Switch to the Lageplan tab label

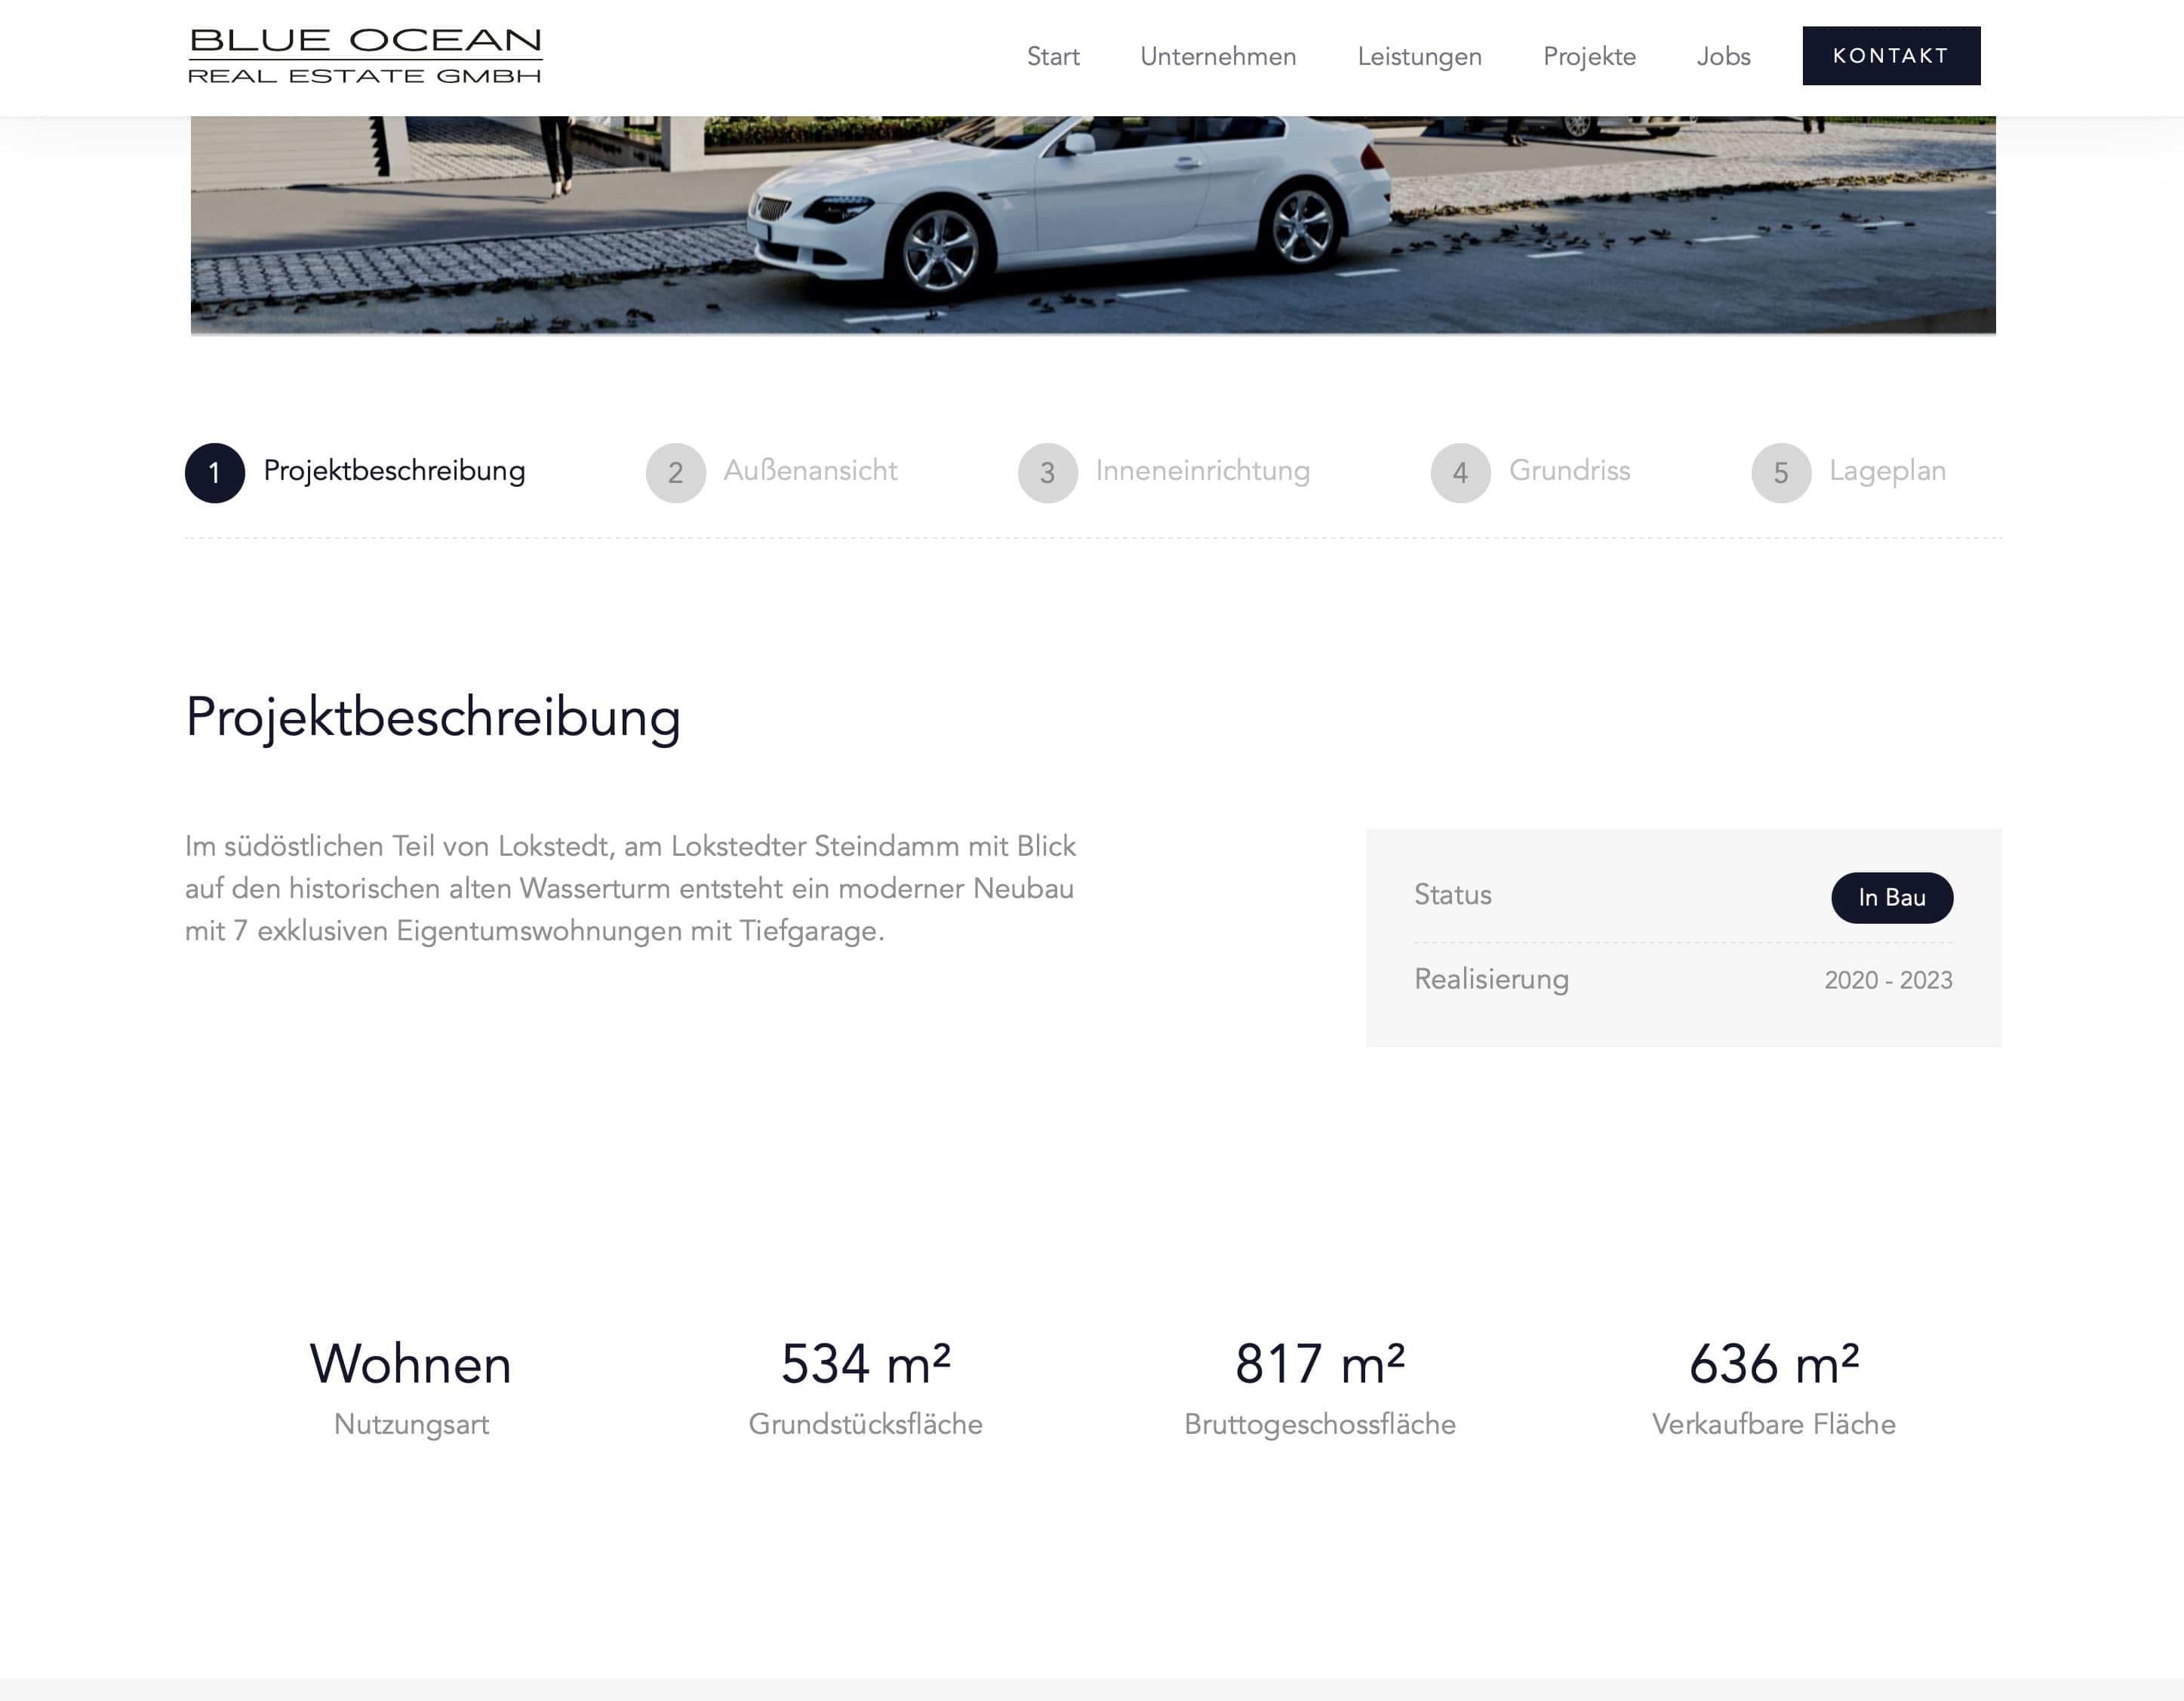coord(1888,471)
